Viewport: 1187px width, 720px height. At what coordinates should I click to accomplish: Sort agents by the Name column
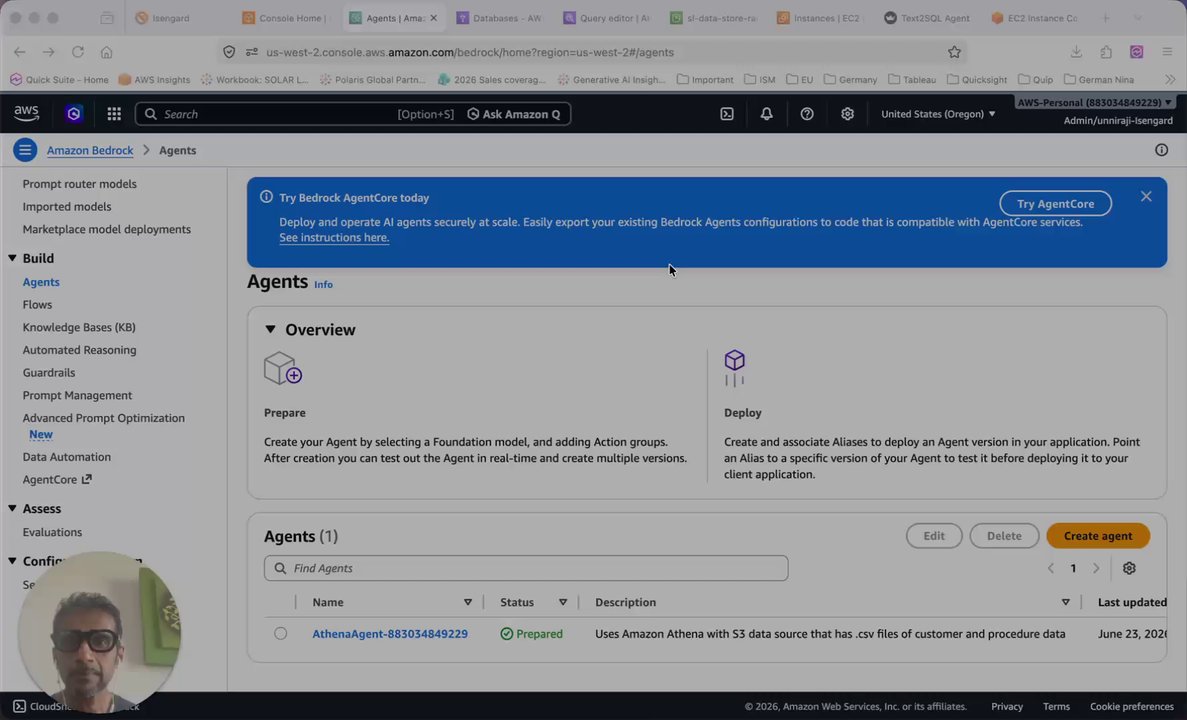coord(468,603)
